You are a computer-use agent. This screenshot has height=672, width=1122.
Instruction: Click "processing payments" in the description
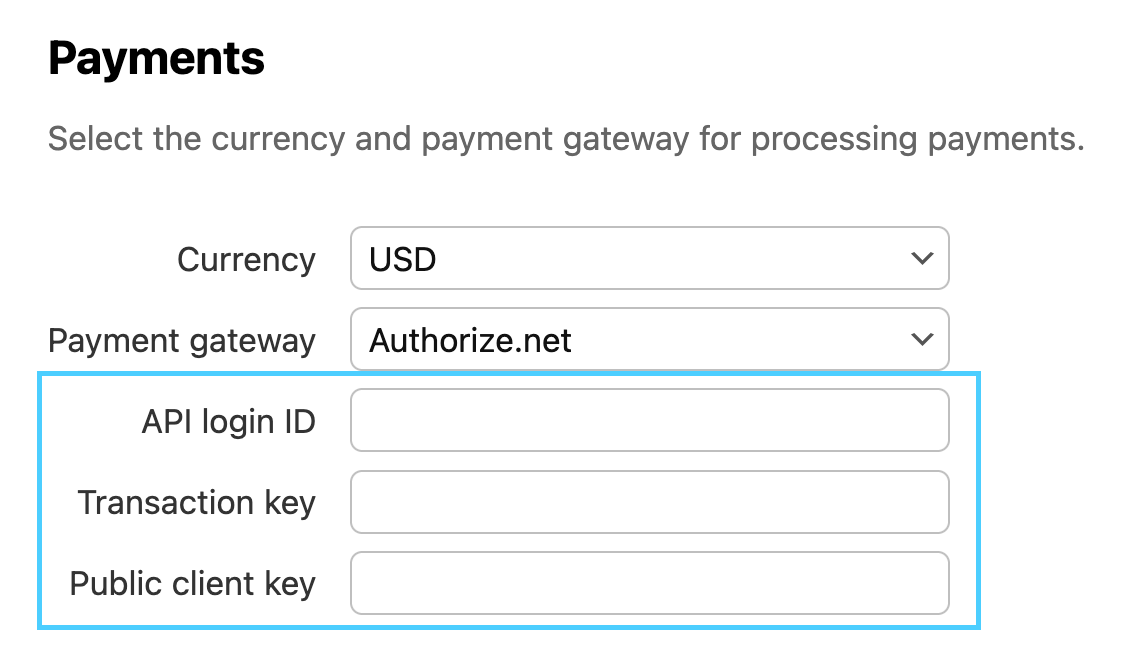(917, 139)
